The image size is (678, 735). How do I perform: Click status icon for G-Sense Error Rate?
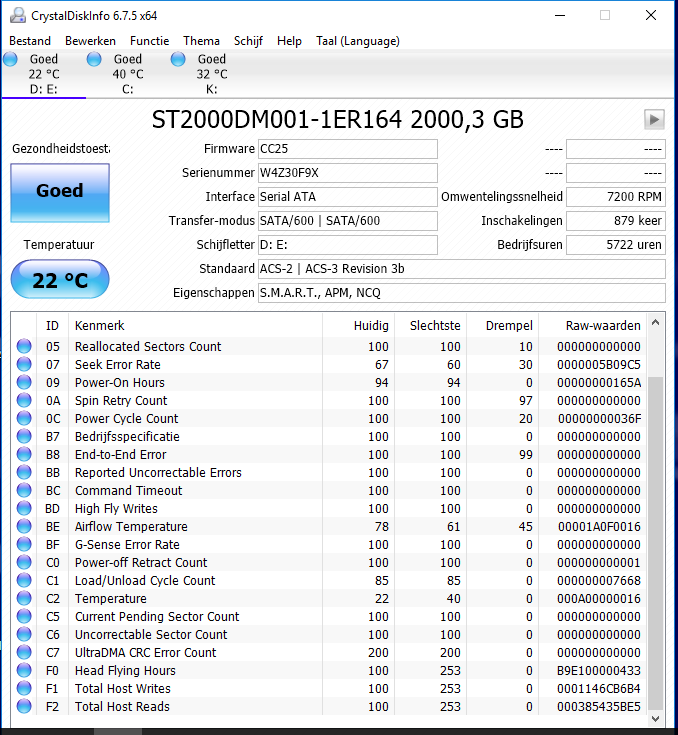click(24, 544)
